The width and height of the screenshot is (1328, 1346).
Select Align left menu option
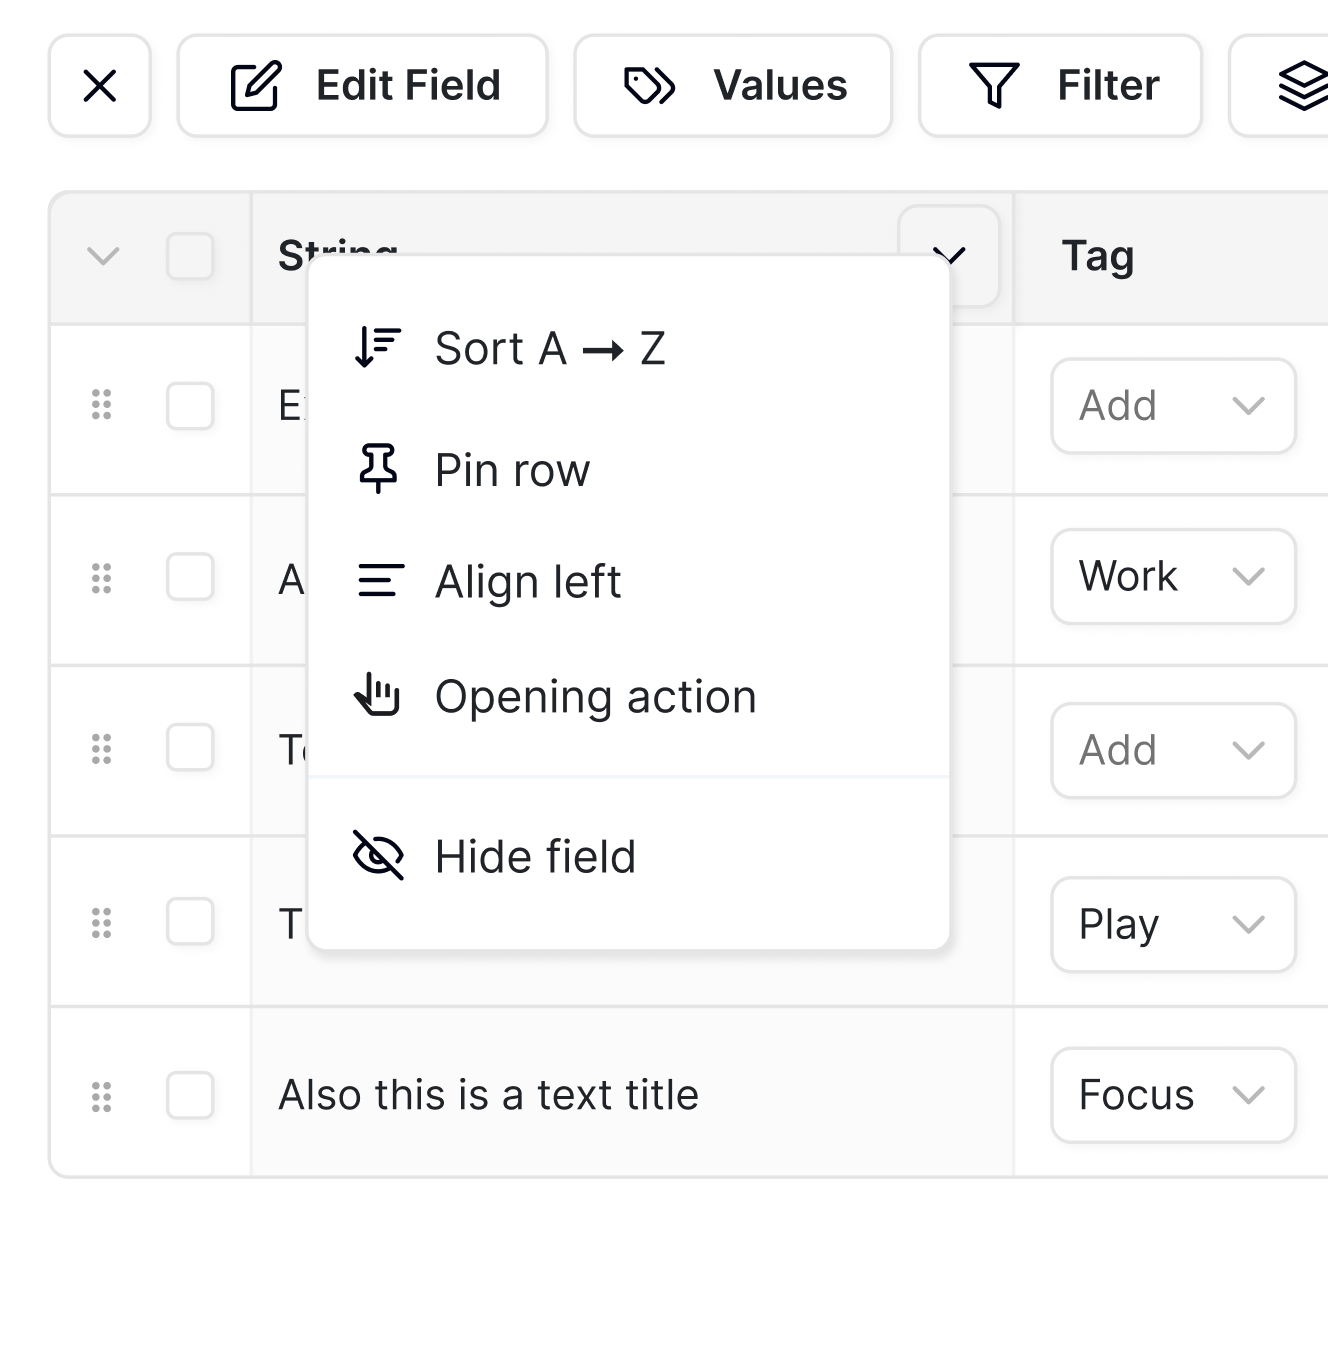[x=528, y=582]
